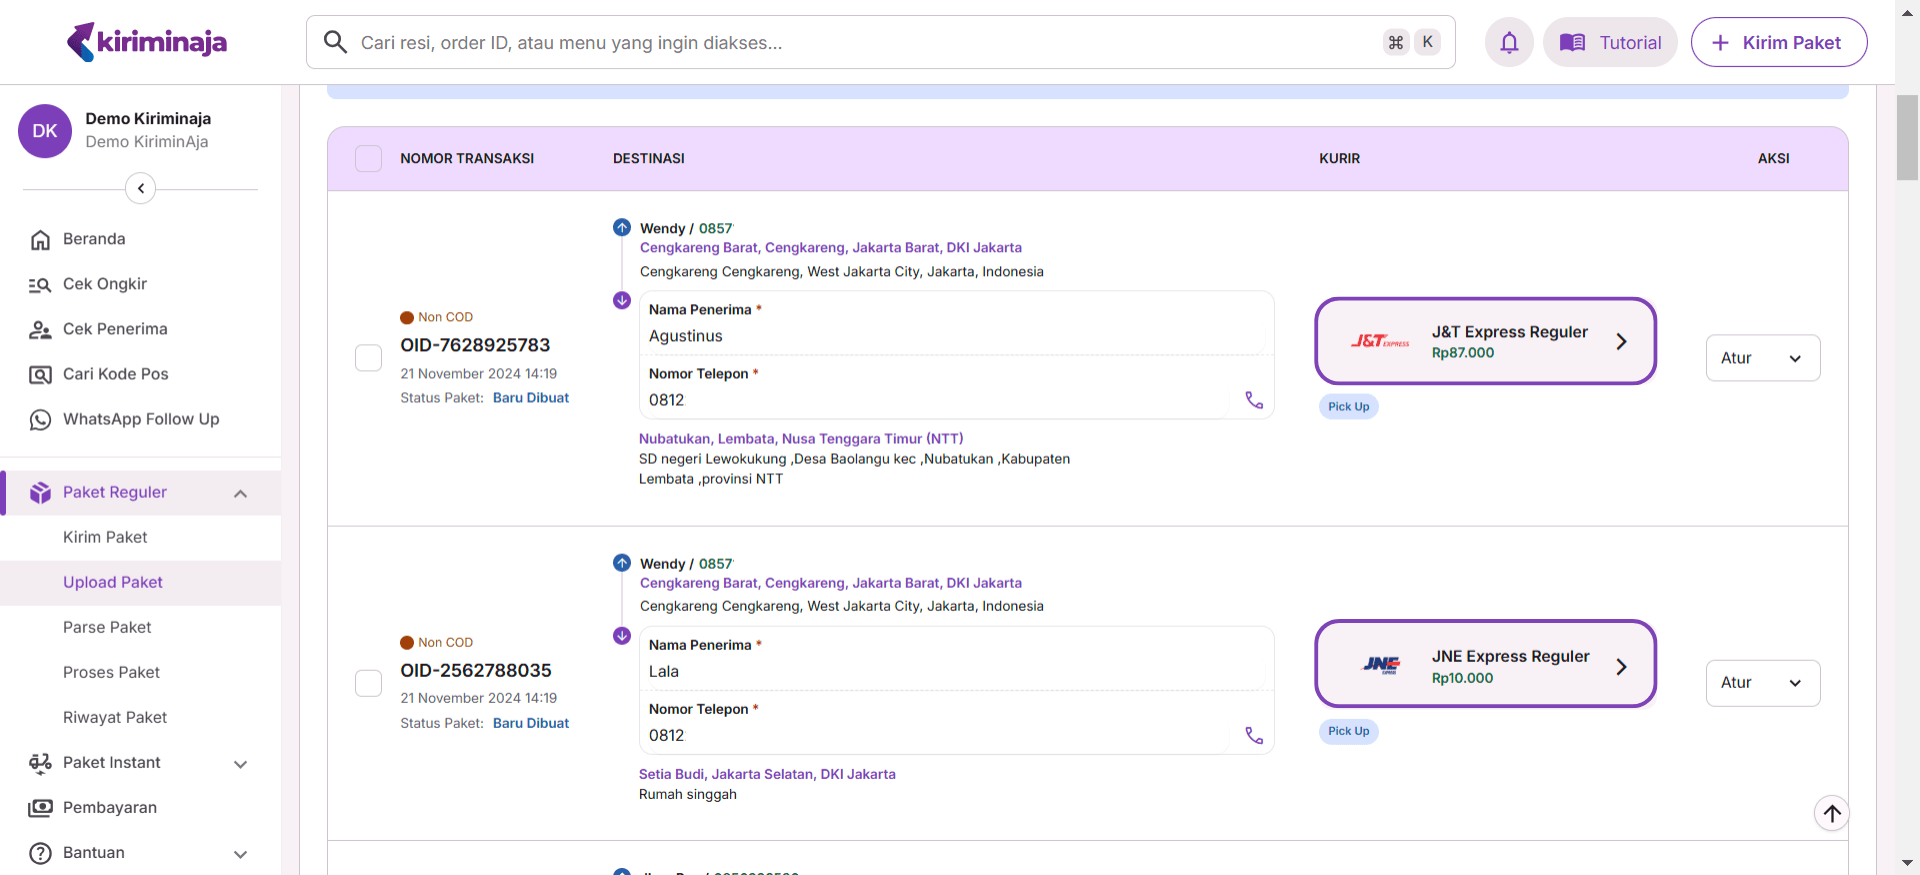Select the J&T Express Reguler courier card
The width and height of the screenshot is (1920, 875).
[1485, 341]
